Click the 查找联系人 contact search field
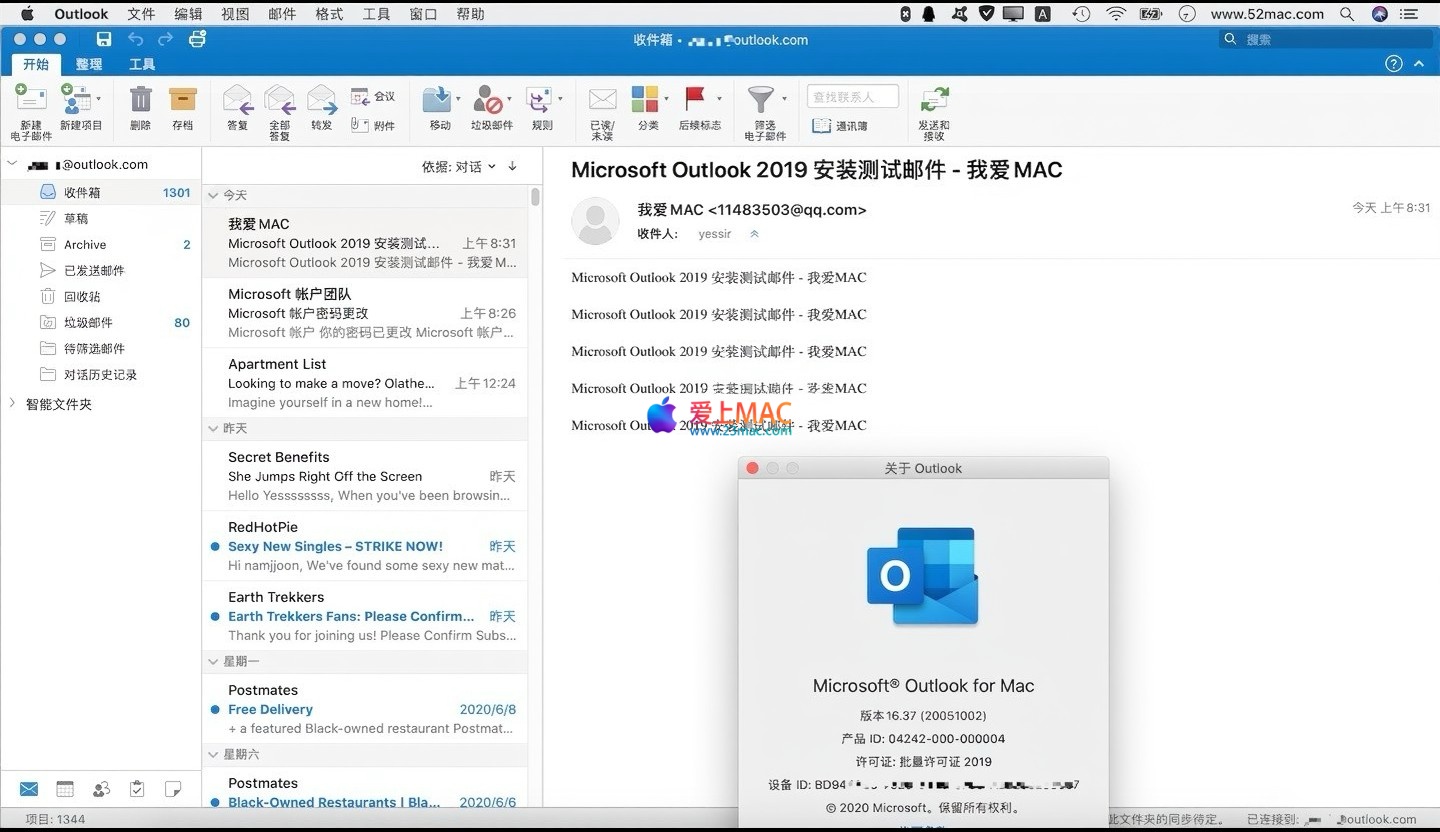Screen dimensions: 1440x832 tap(852, 97)
